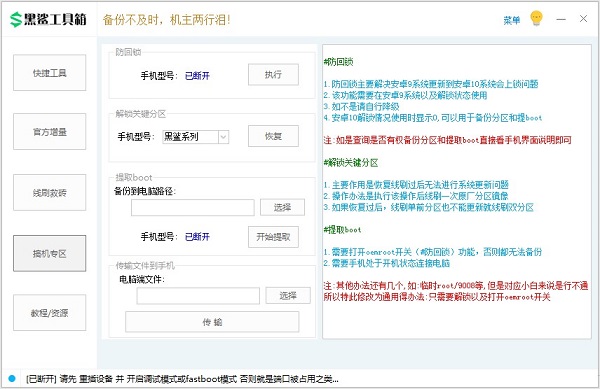Click the green S logo icon

16,20
